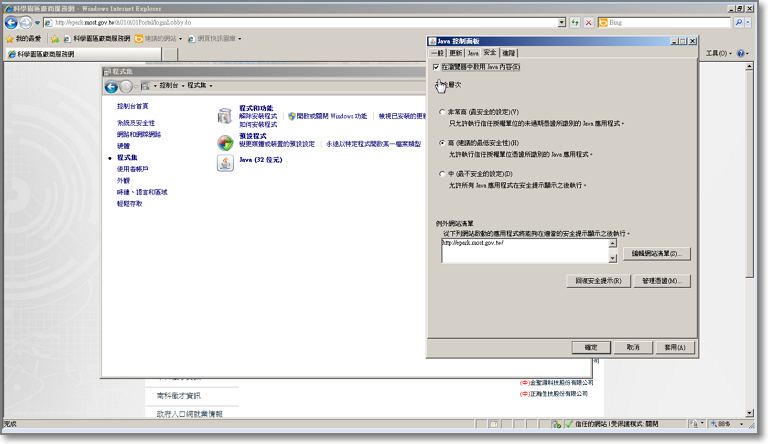Click Internet Explorer forward arrow button
Image resolution: width=768 pixels, height=444 pixels.
tap(25, 23)
